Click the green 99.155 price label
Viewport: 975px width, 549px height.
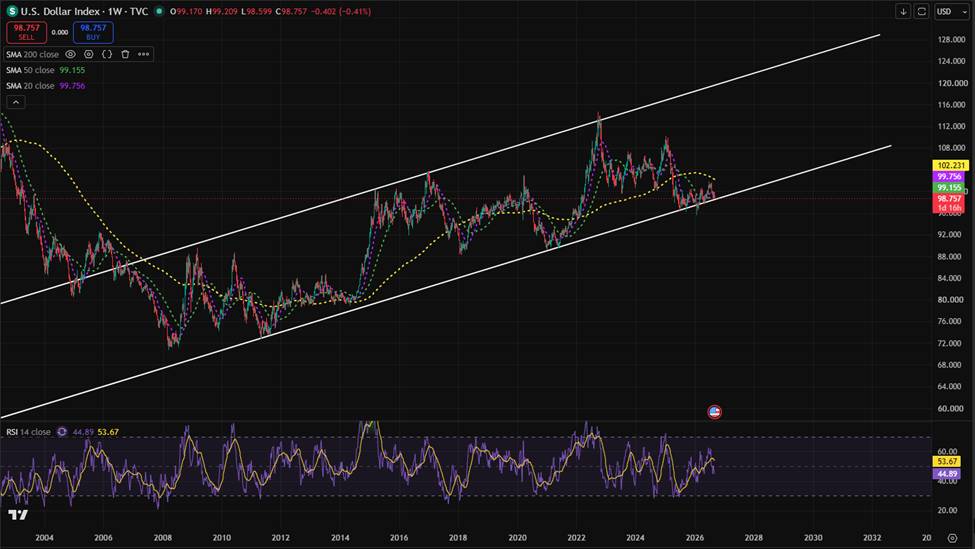950,187
